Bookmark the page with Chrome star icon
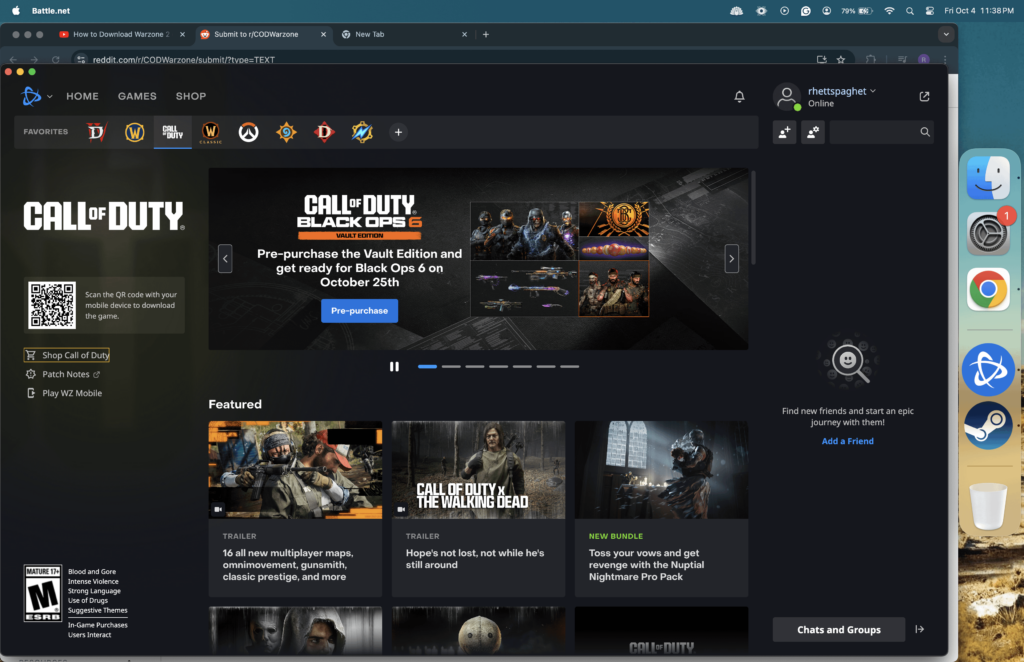Viewport: 1024px width, 662px height. (x=841, y=59)
